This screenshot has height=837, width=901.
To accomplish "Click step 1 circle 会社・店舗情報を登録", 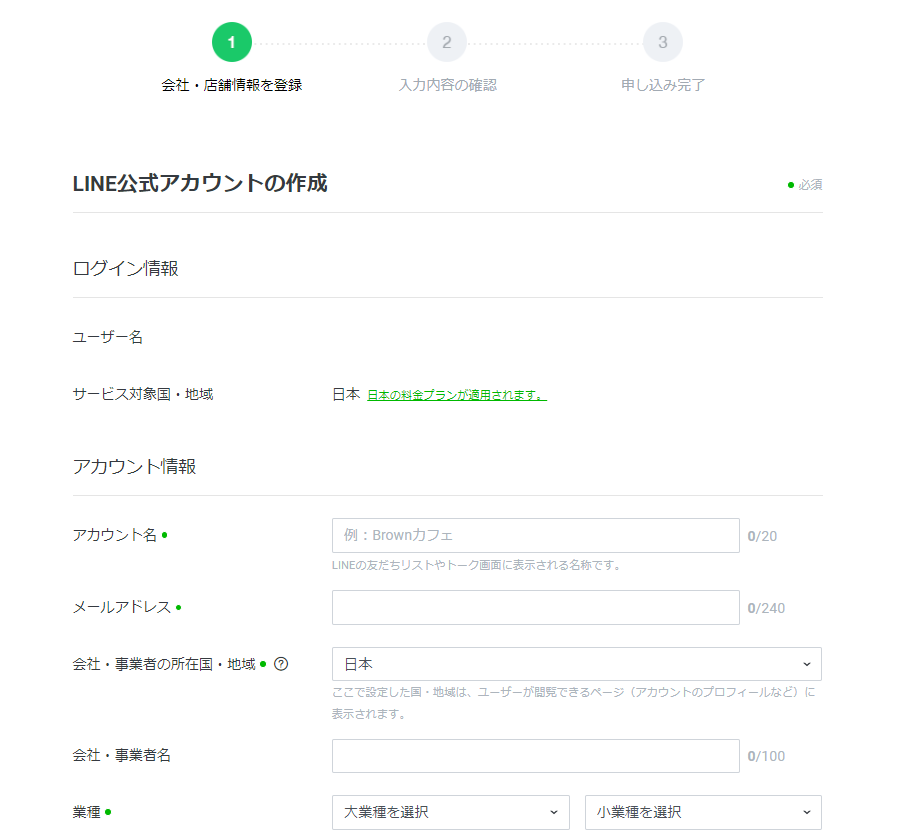I will 232,42.
